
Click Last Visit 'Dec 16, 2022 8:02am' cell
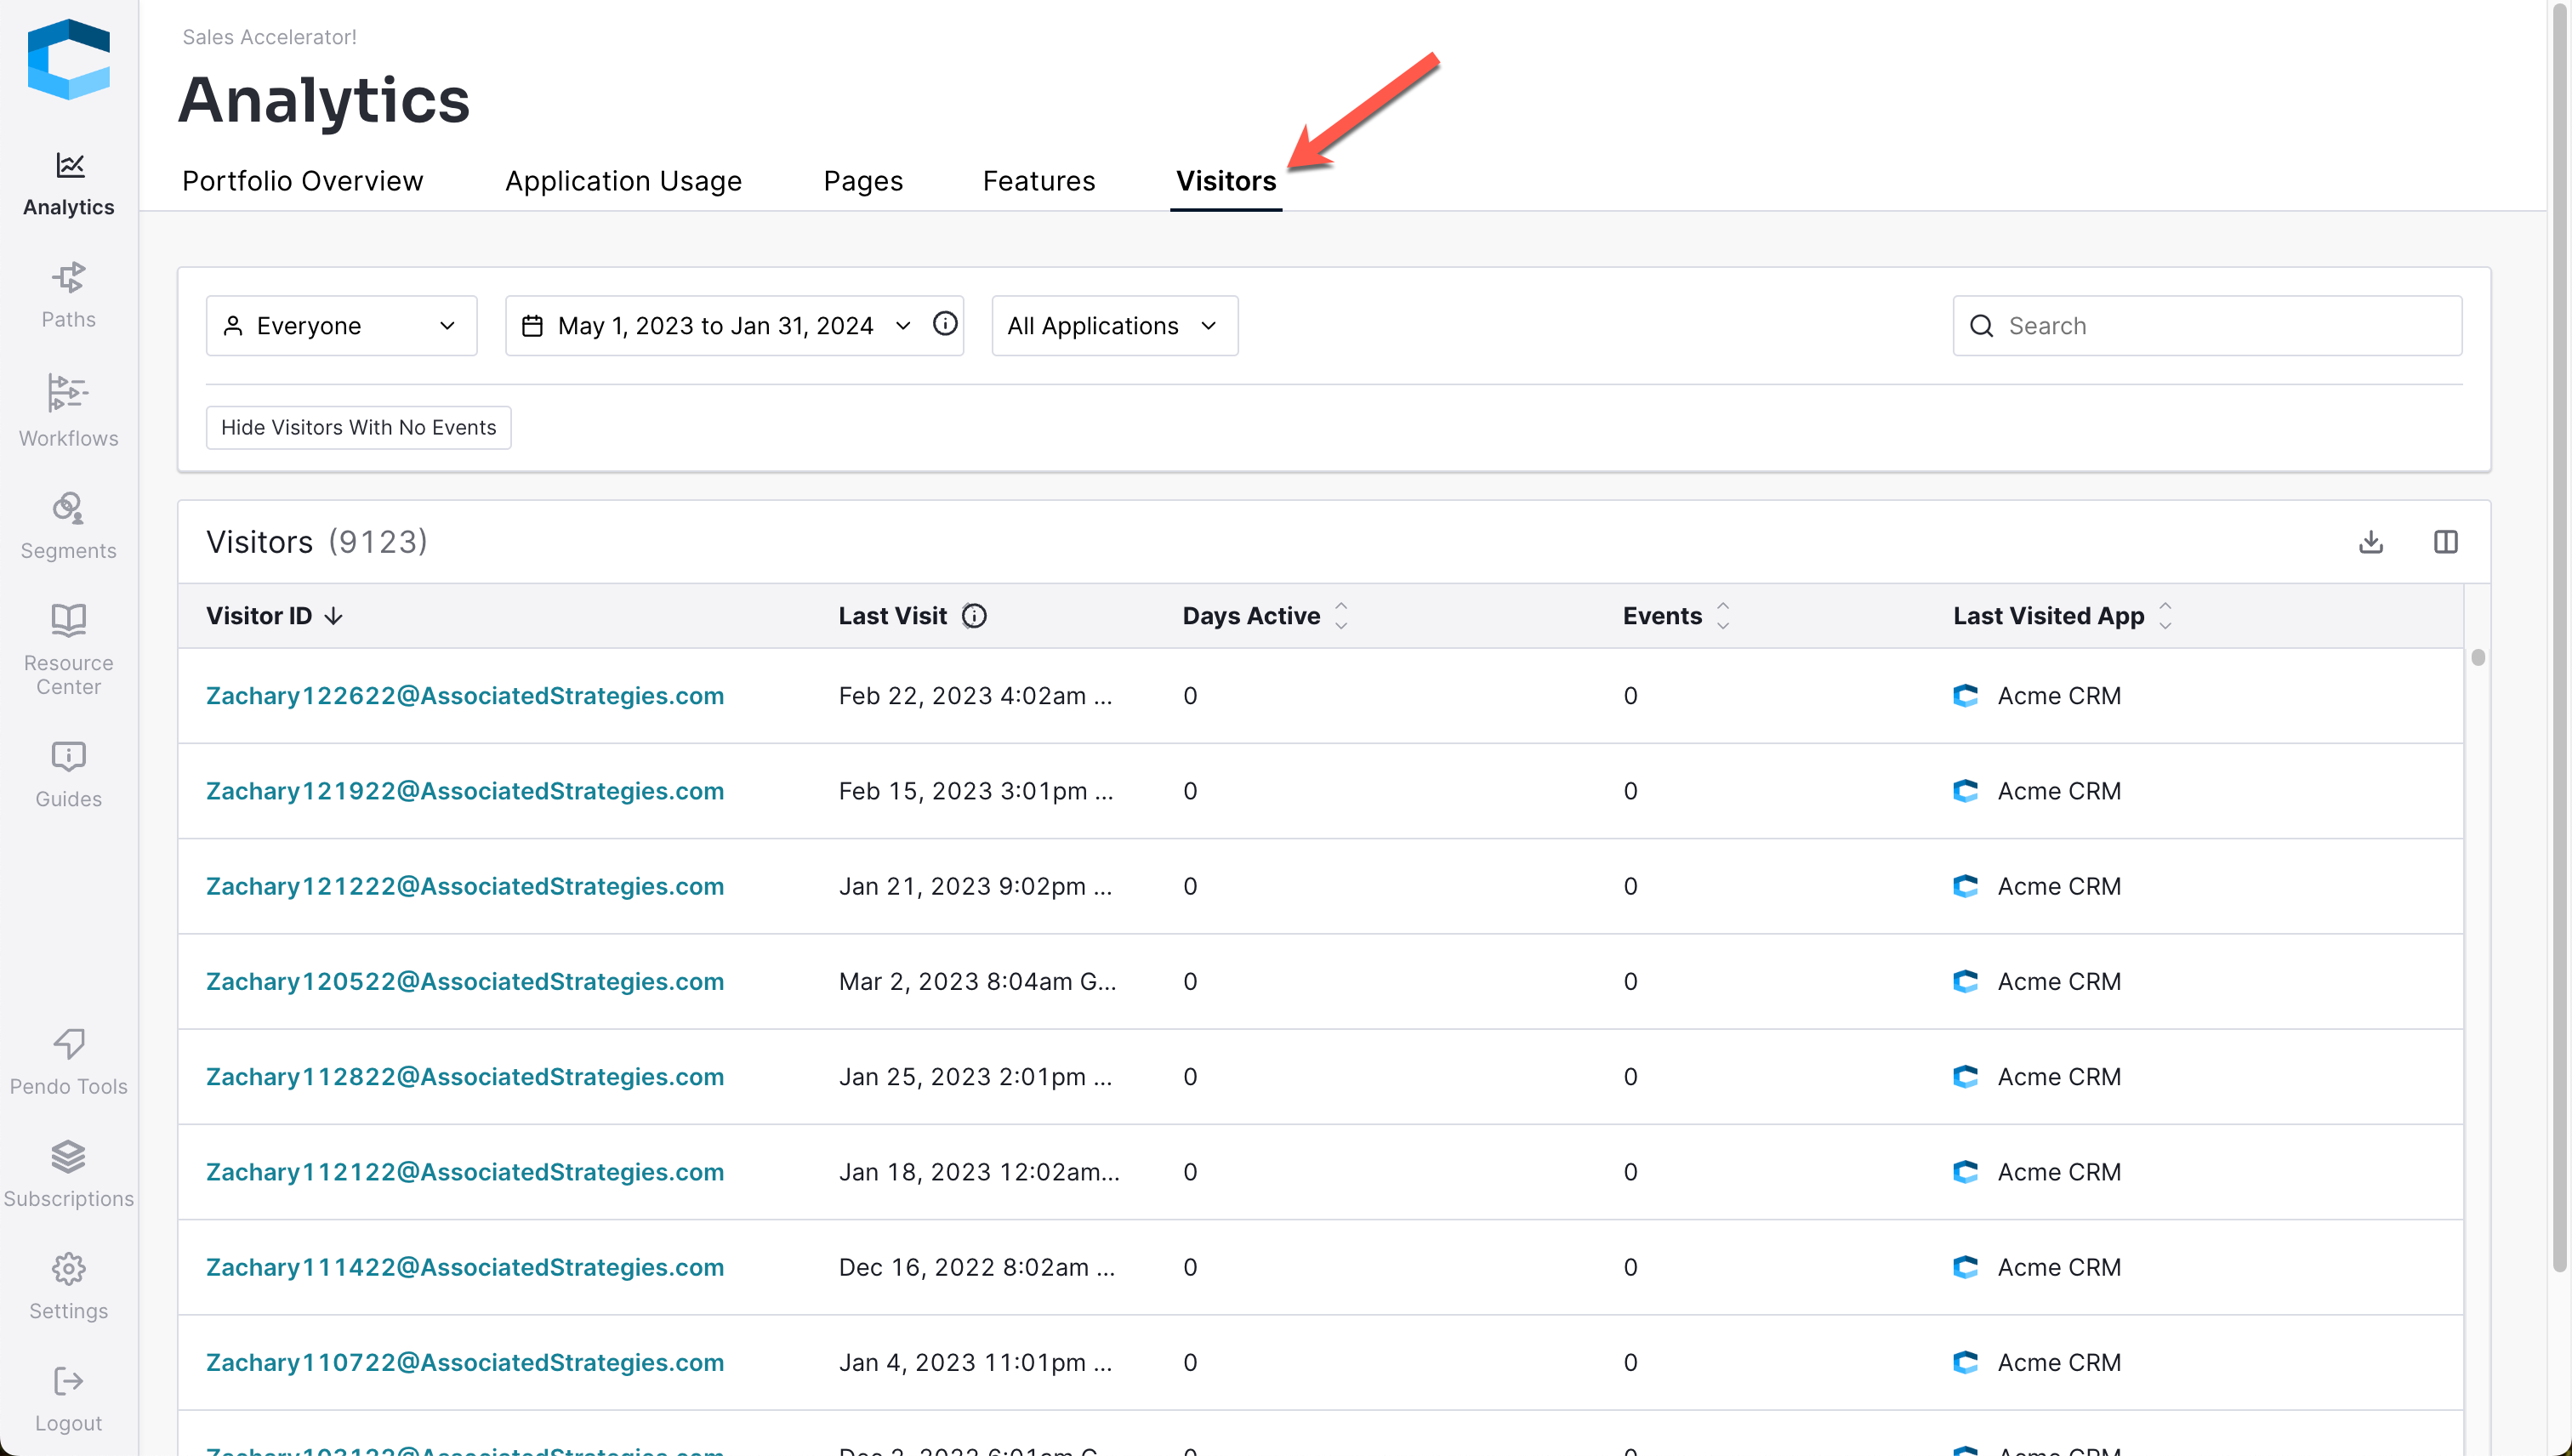click(976, 1267)
